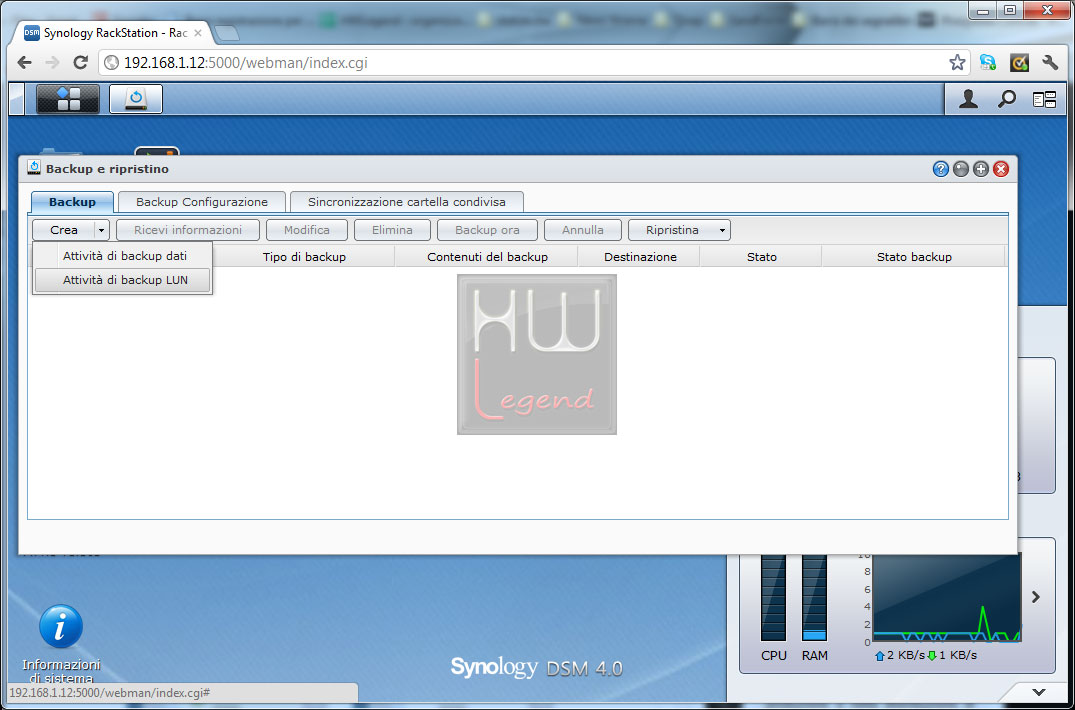Sort by Destinazione column
The height and width of the screenshot is (710, 1075).
coord(640,257)
